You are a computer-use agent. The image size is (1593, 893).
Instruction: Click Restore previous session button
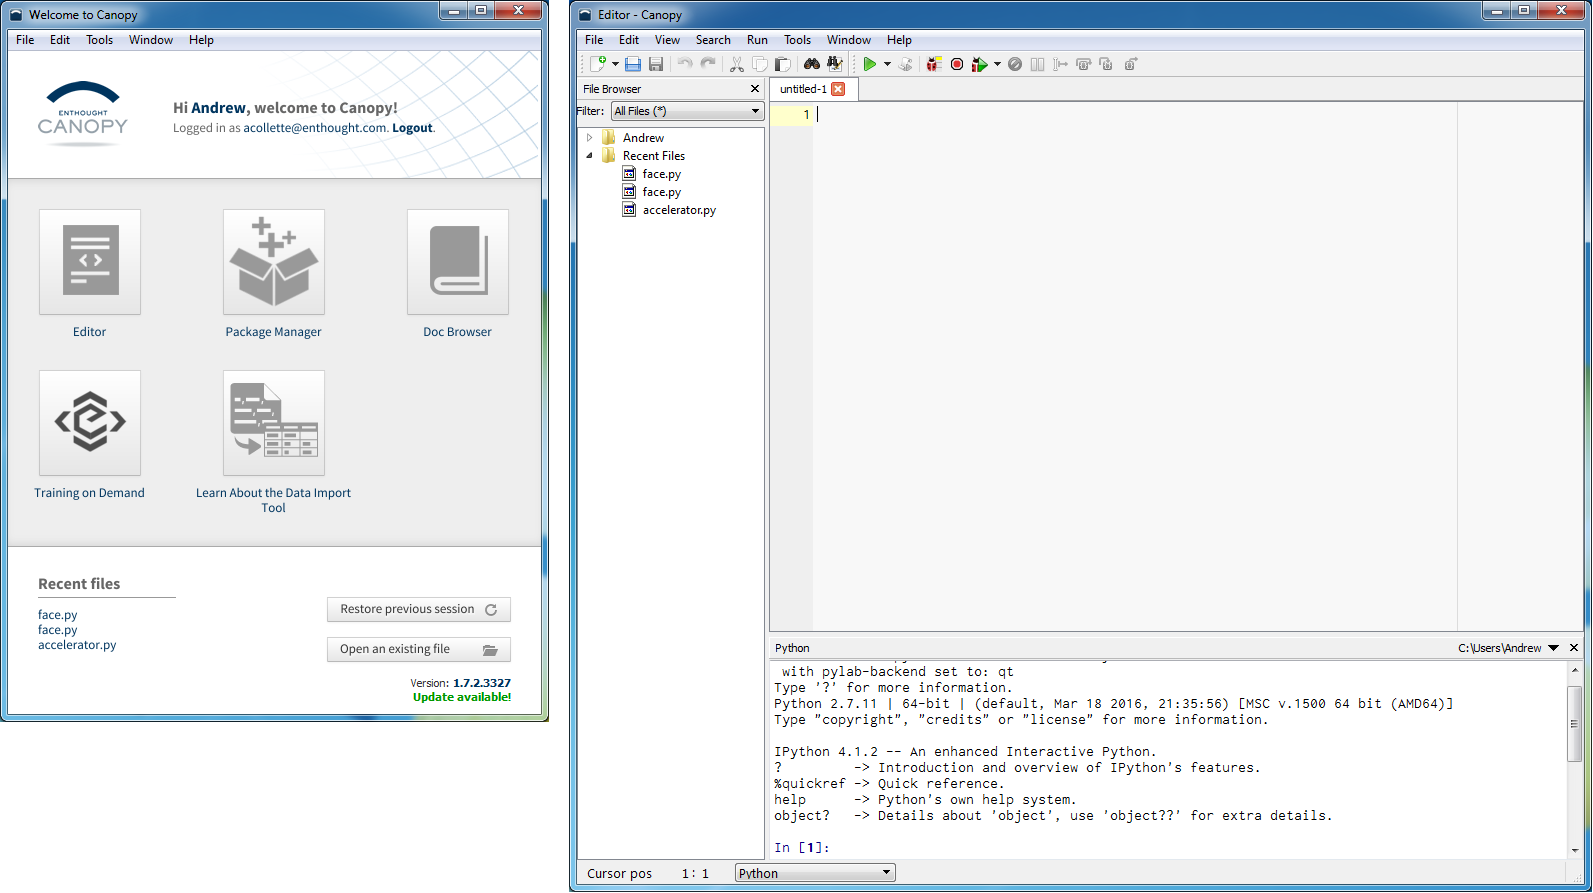[419, 609]
